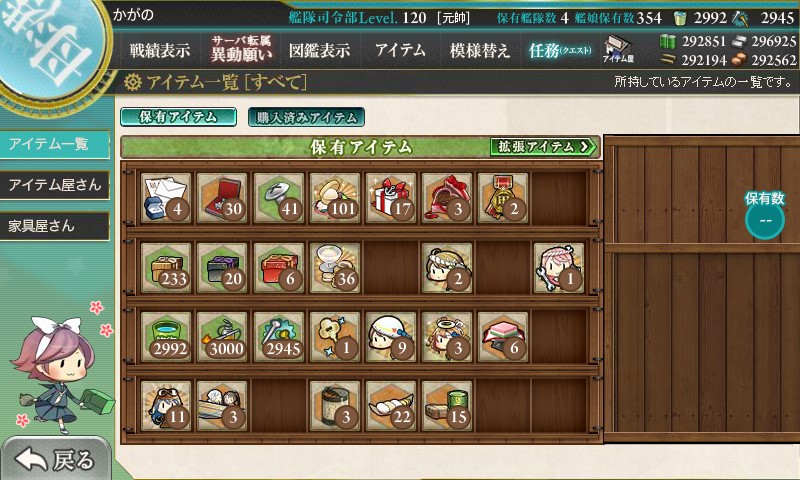This screenshot has width=800, height=480.
Task: Open 家具屋さん from the side menu
Action: [55, 226]
